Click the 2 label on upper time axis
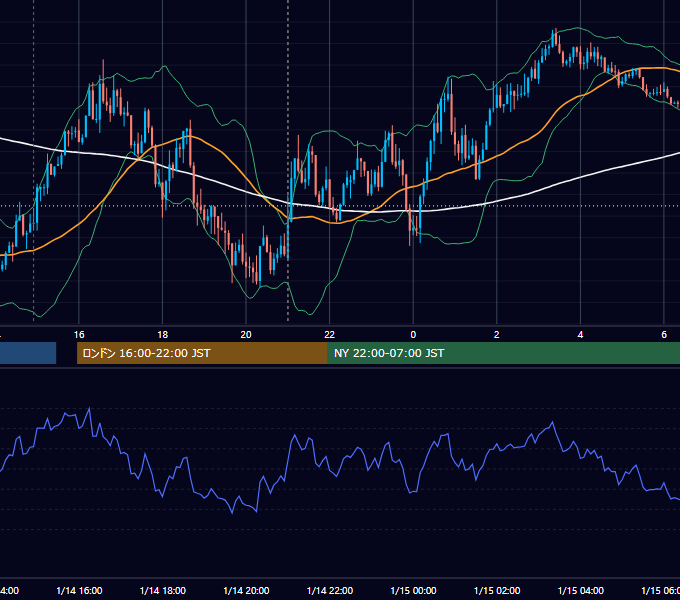The height and width of the screenshot is (600, 680). (497, 335)
